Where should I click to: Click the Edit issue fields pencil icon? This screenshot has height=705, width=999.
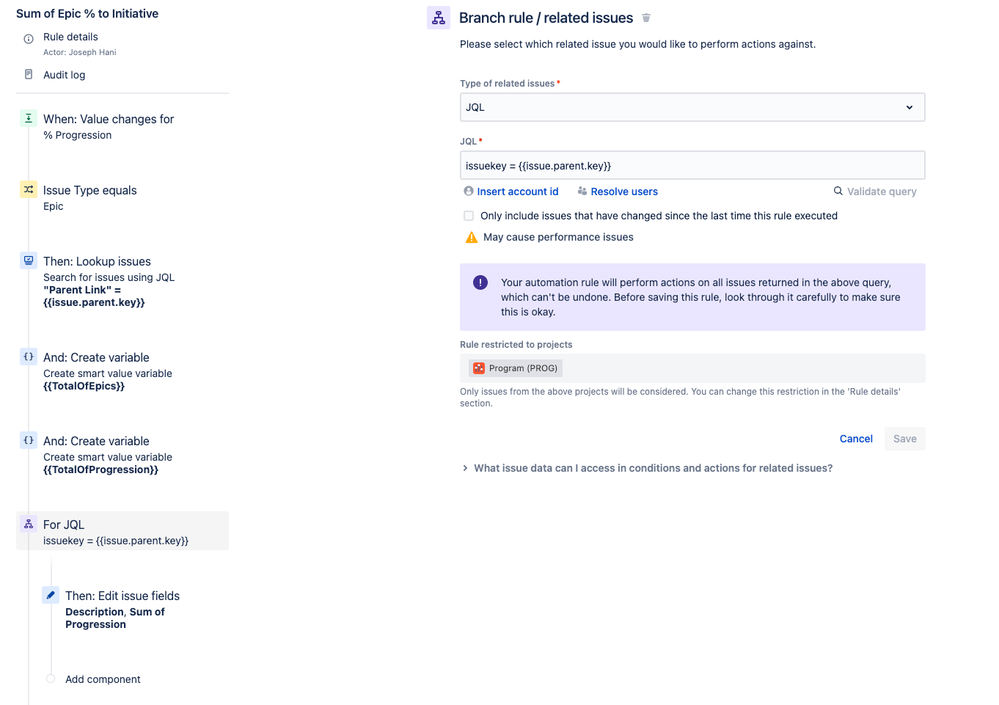click(51, 595)
